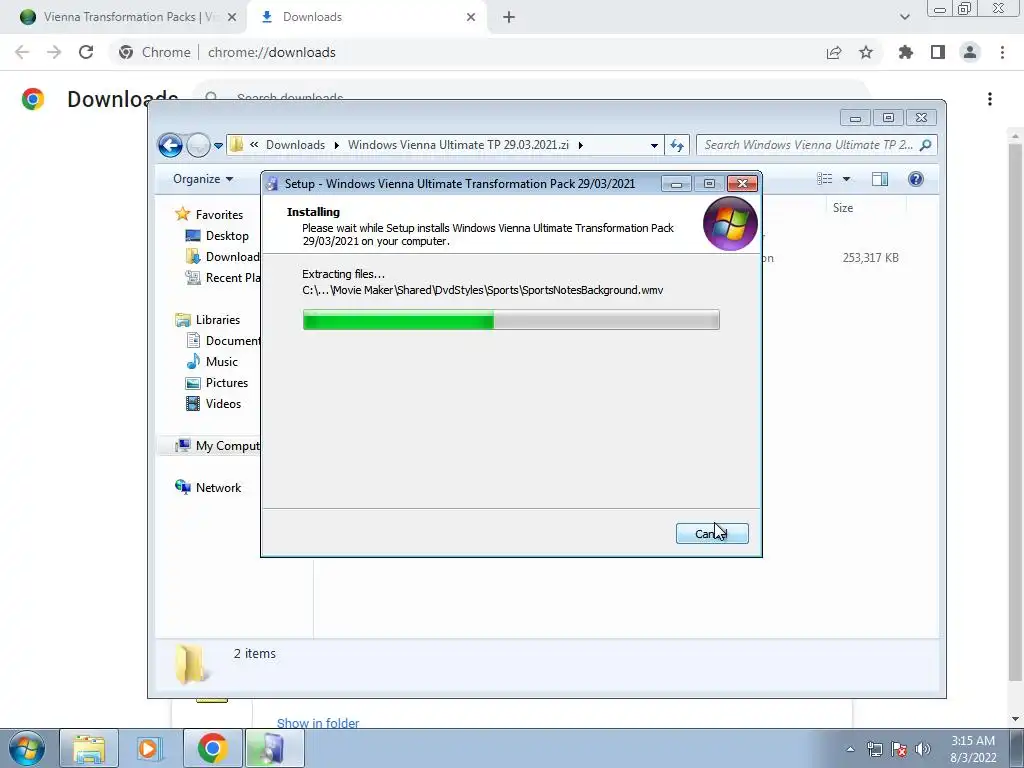Switch to Chrome from taskbar

212,748
